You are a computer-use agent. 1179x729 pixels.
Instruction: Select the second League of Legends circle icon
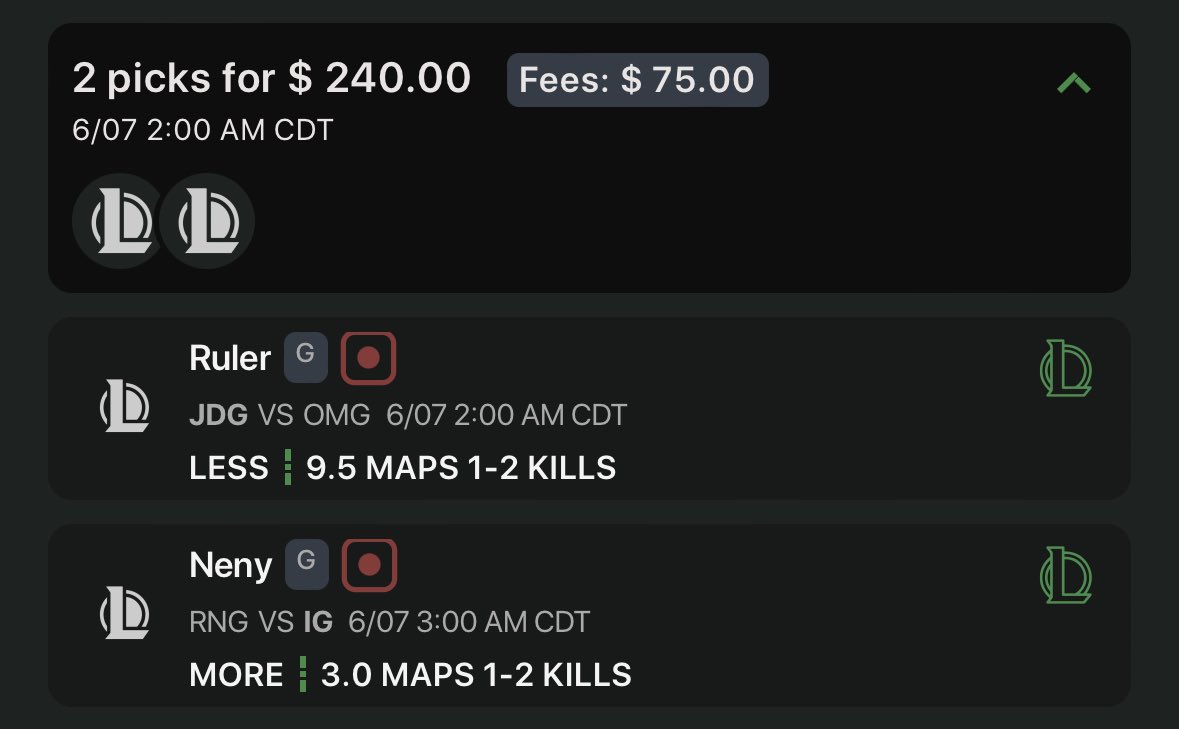pyautogui.click(x=208, y=222)
